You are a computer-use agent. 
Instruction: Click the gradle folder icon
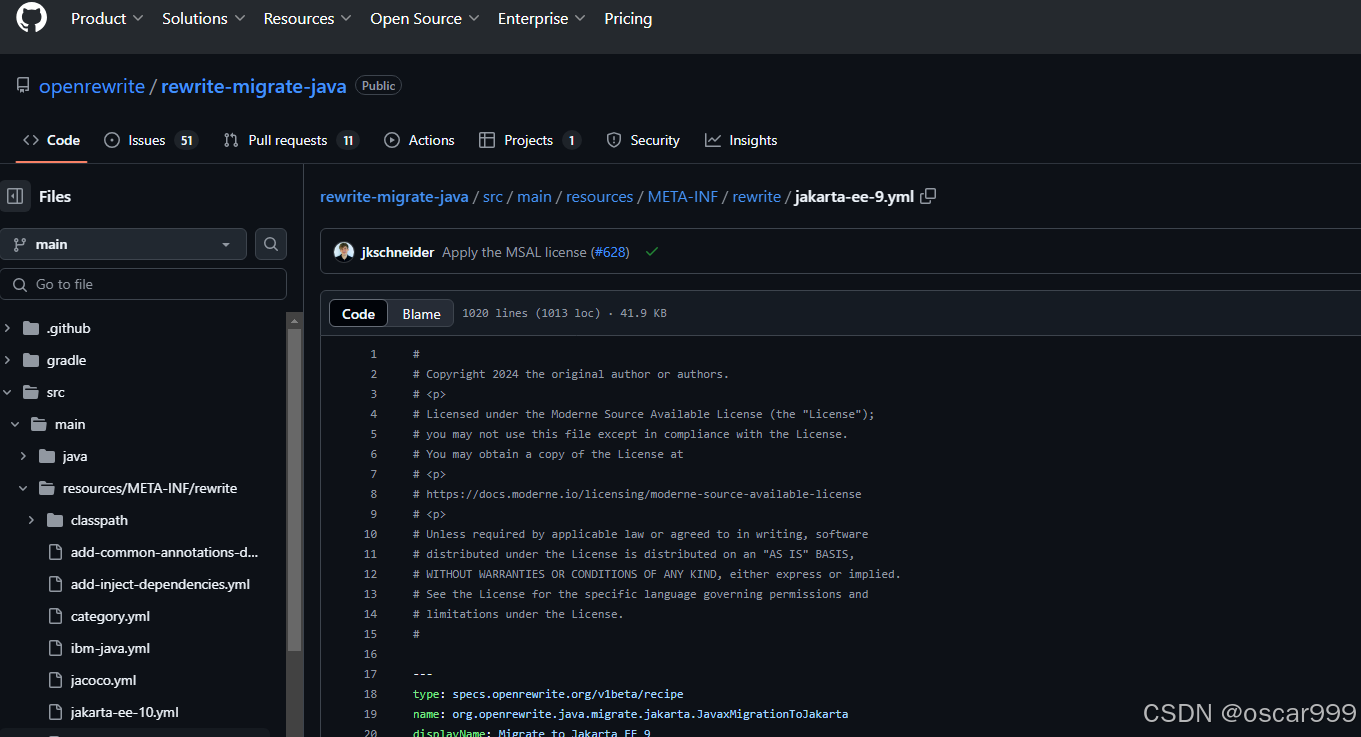click(x=30, y=360)
